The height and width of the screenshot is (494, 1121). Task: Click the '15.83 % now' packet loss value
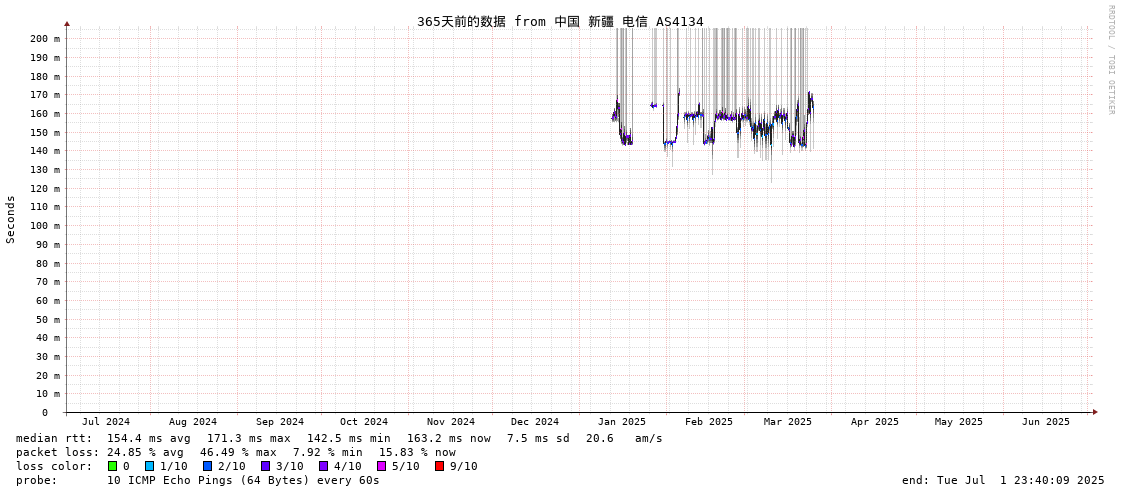coord(417,453)
